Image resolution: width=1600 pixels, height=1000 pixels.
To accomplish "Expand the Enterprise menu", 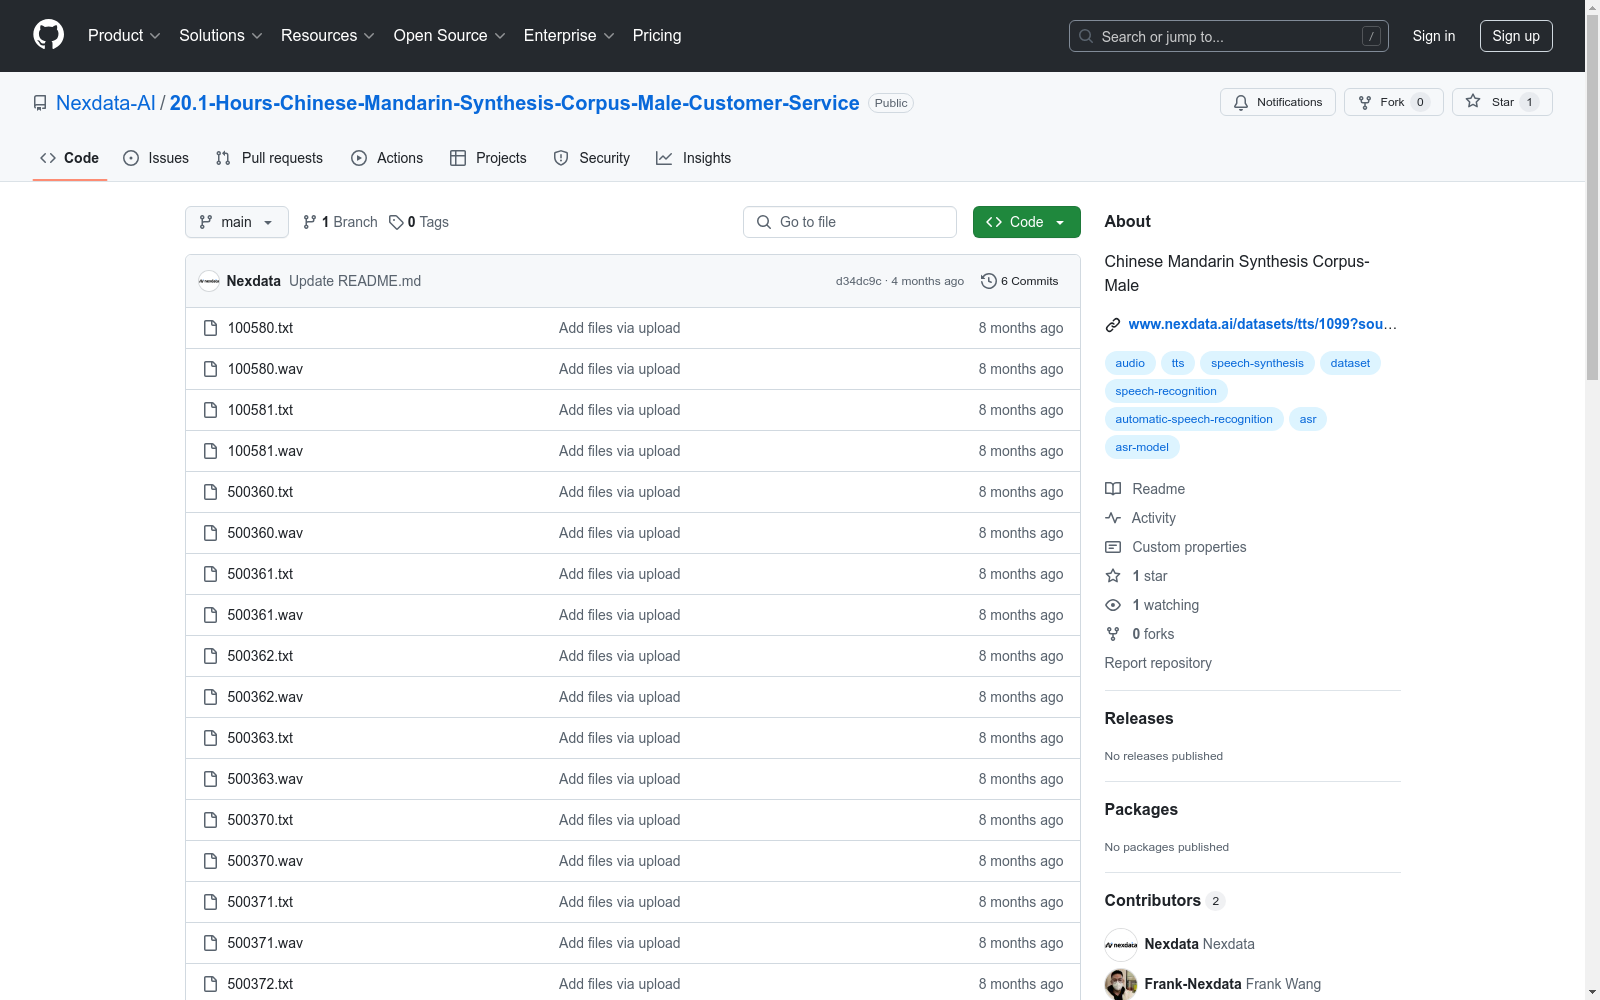I will click(x=569, y=36).
